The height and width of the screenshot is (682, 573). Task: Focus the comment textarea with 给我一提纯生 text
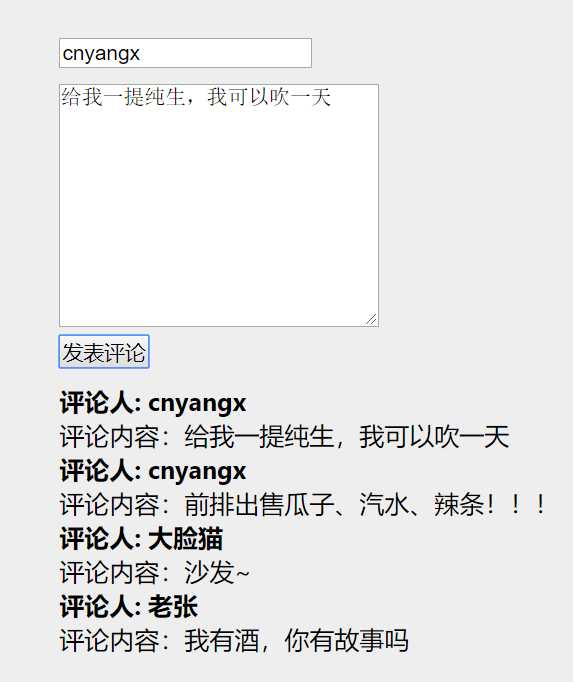coord(219,205)
